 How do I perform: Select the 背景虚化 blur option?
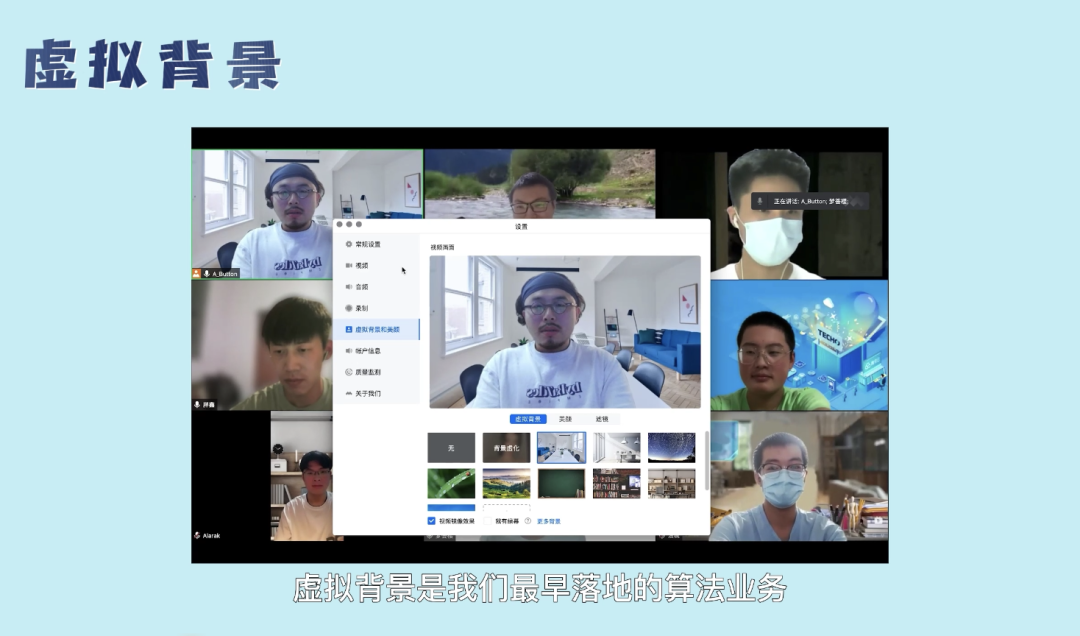pyautogui.click(x=506, y=448)
